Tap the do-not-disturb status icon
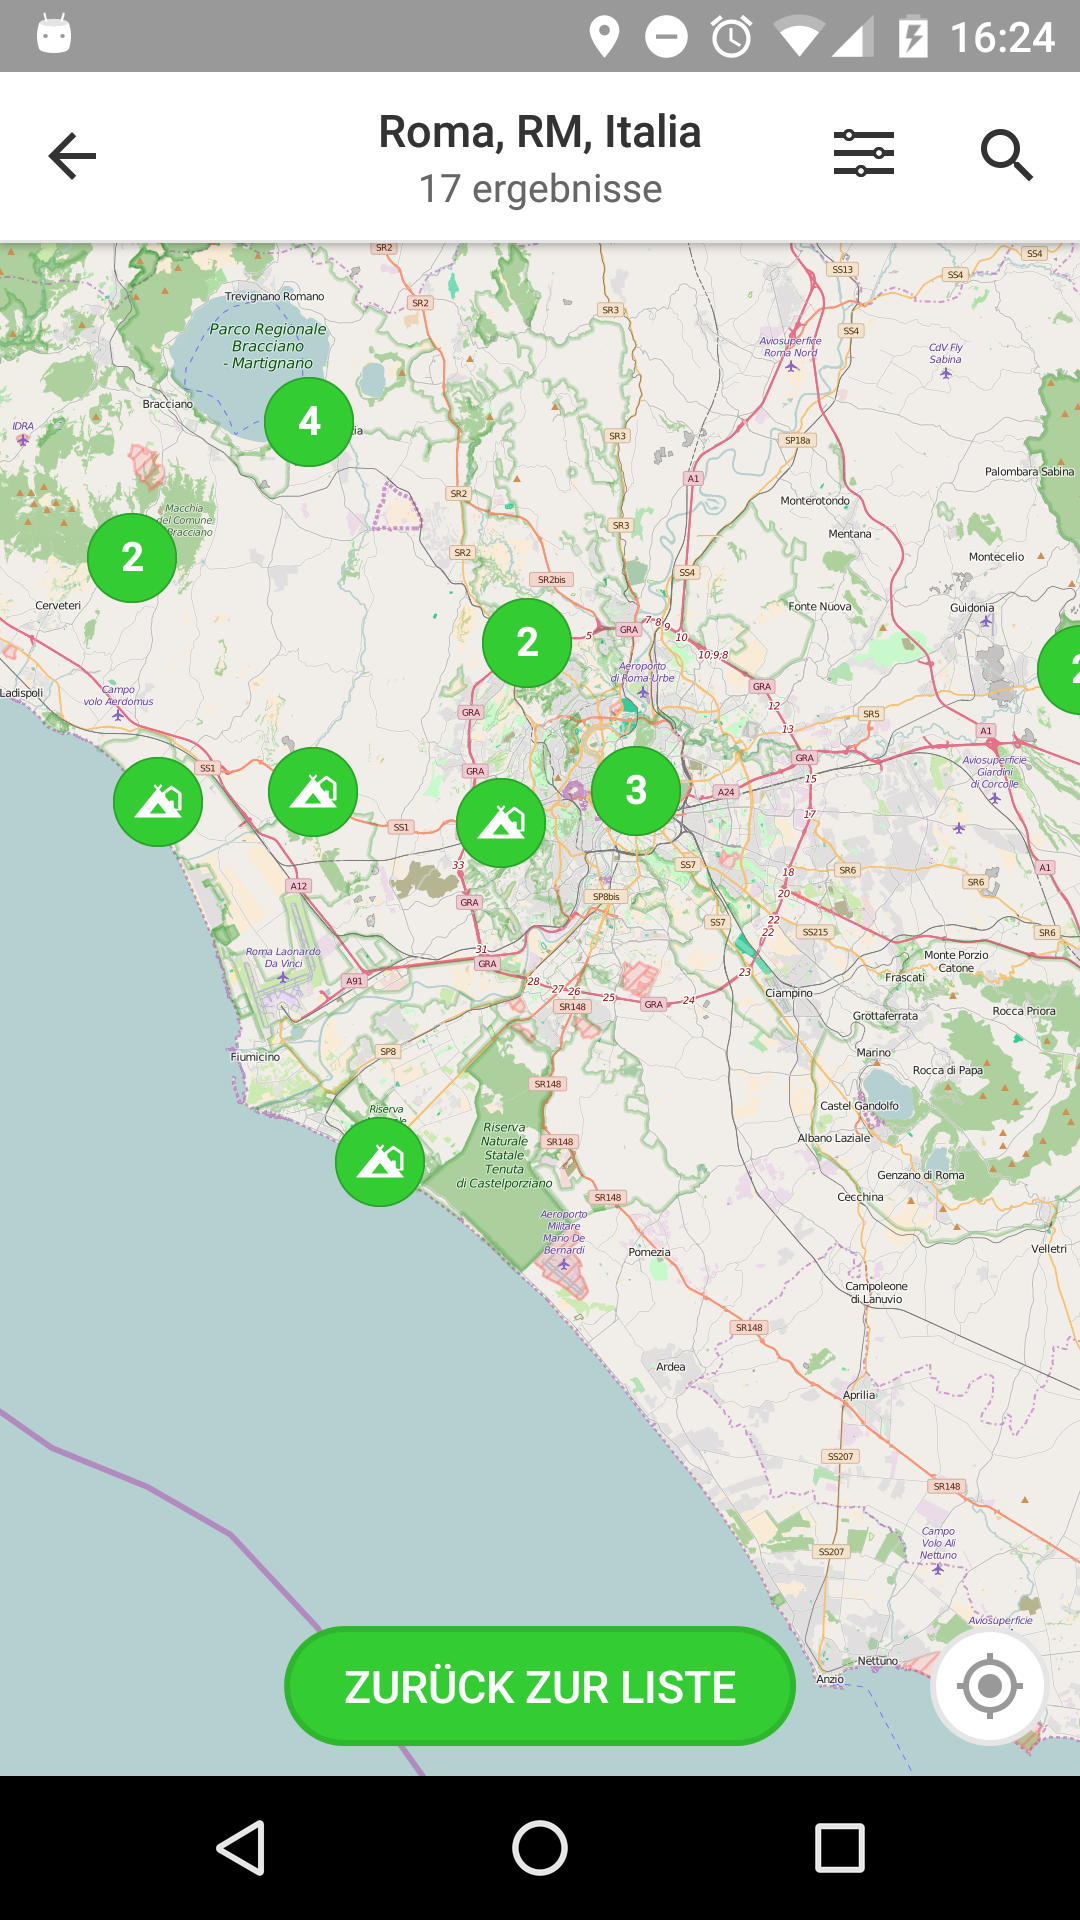Screen dimensions: 1080x1920 666,38
